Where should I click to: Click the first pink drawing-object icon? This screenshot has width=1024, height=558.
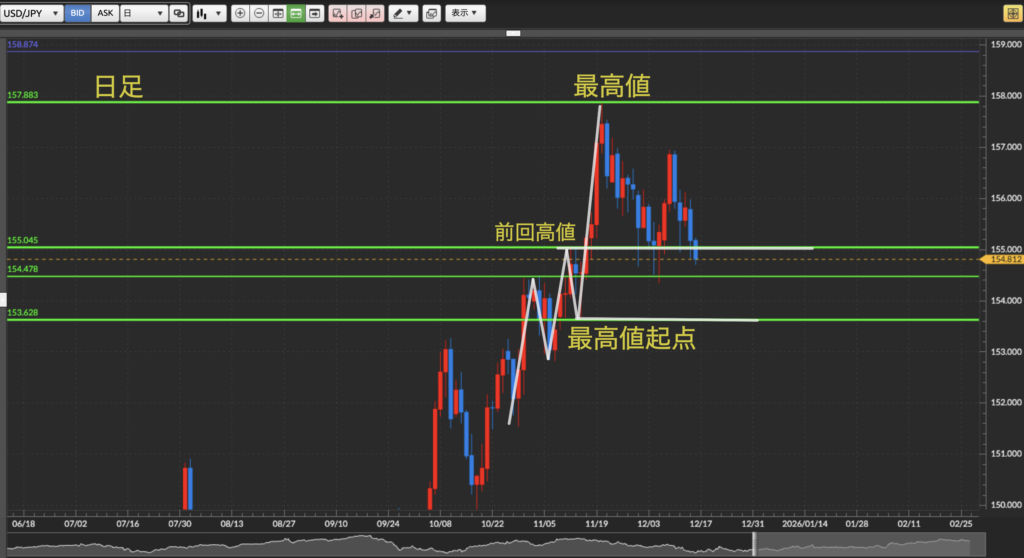click(337, 14)
